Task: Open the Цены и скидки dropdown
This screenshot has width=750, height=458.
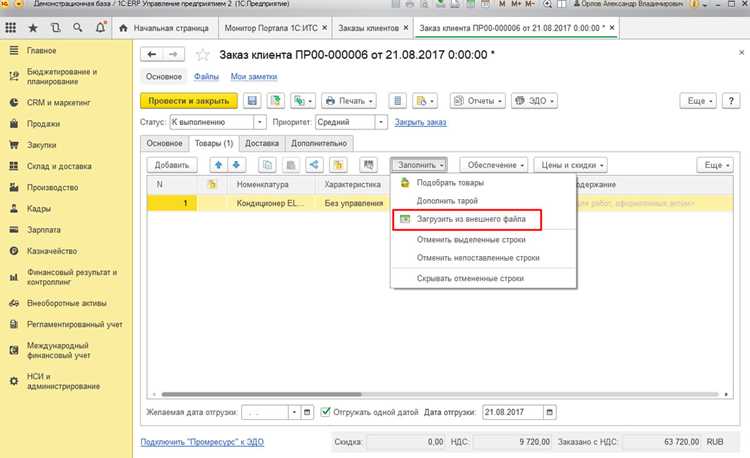Action: (x=571, y=165)
